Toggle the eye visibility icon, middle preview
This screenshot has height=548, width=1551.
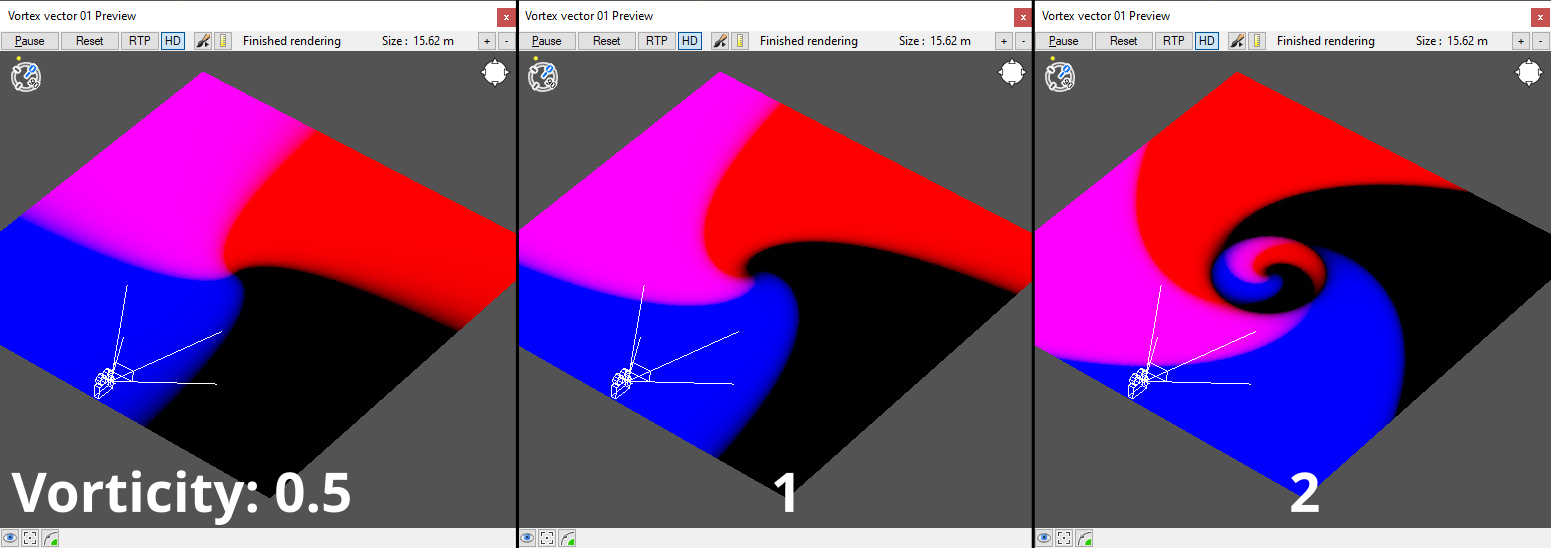click(527, 538)
